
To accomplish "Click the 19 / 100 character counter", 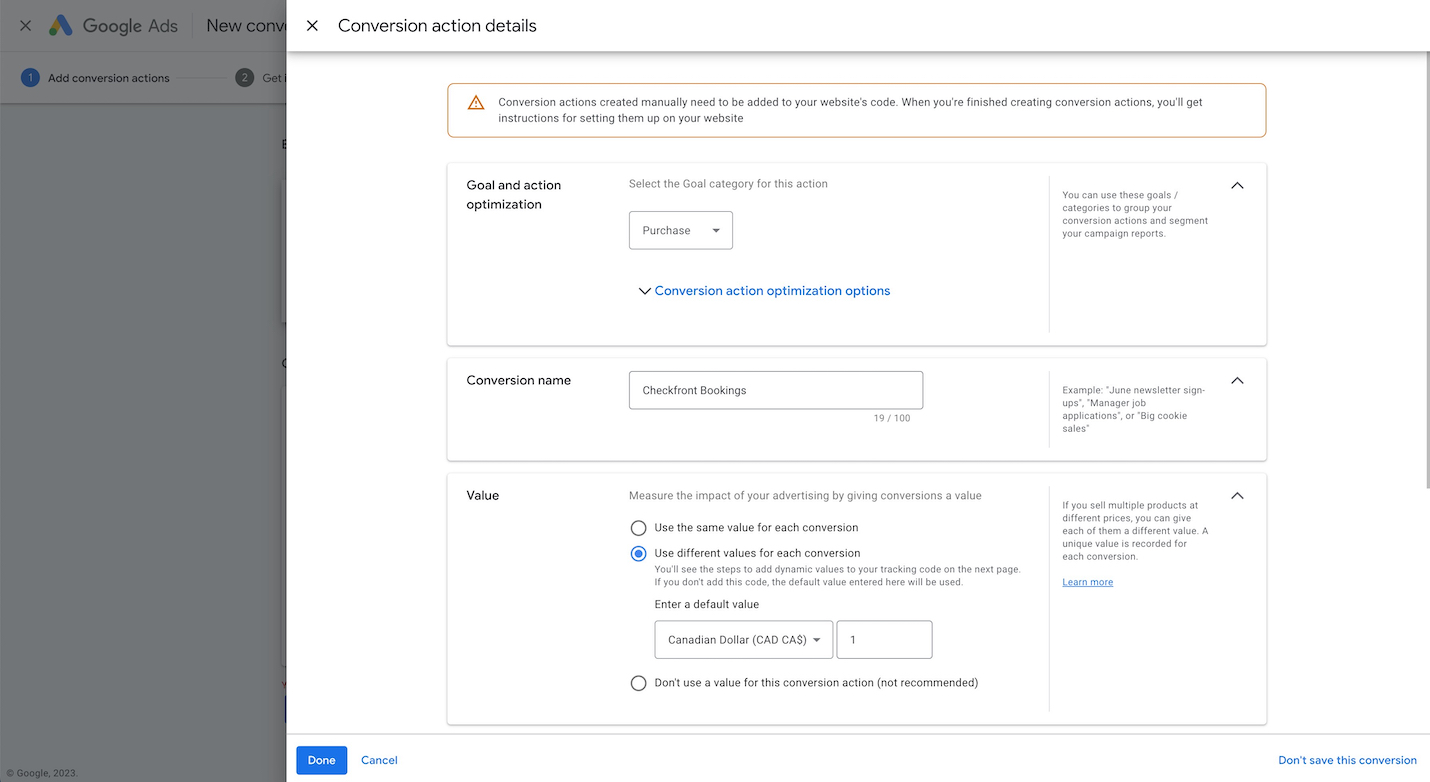I will (x=892, y=418).
